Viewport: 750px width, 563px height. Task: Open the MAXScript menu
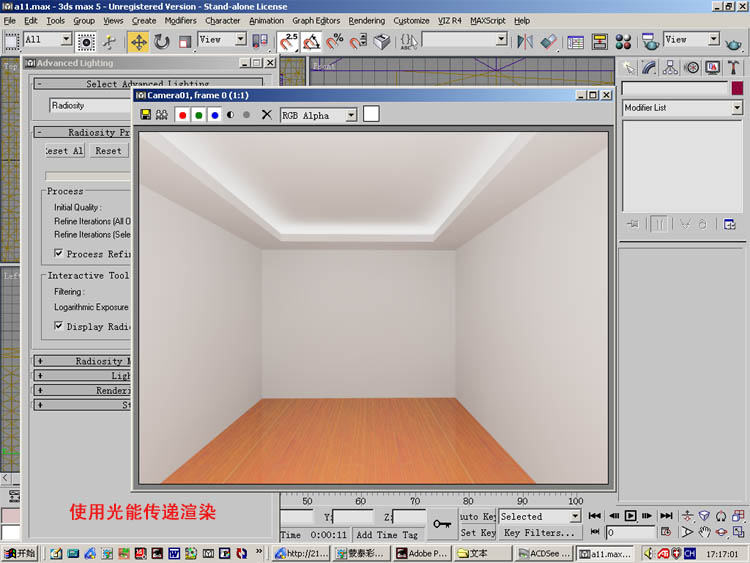(487, 21)
